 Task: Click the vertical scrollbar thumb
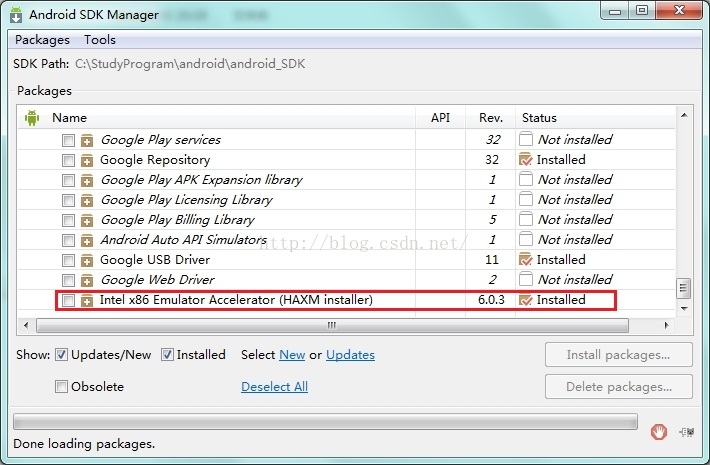click(684, 288)
